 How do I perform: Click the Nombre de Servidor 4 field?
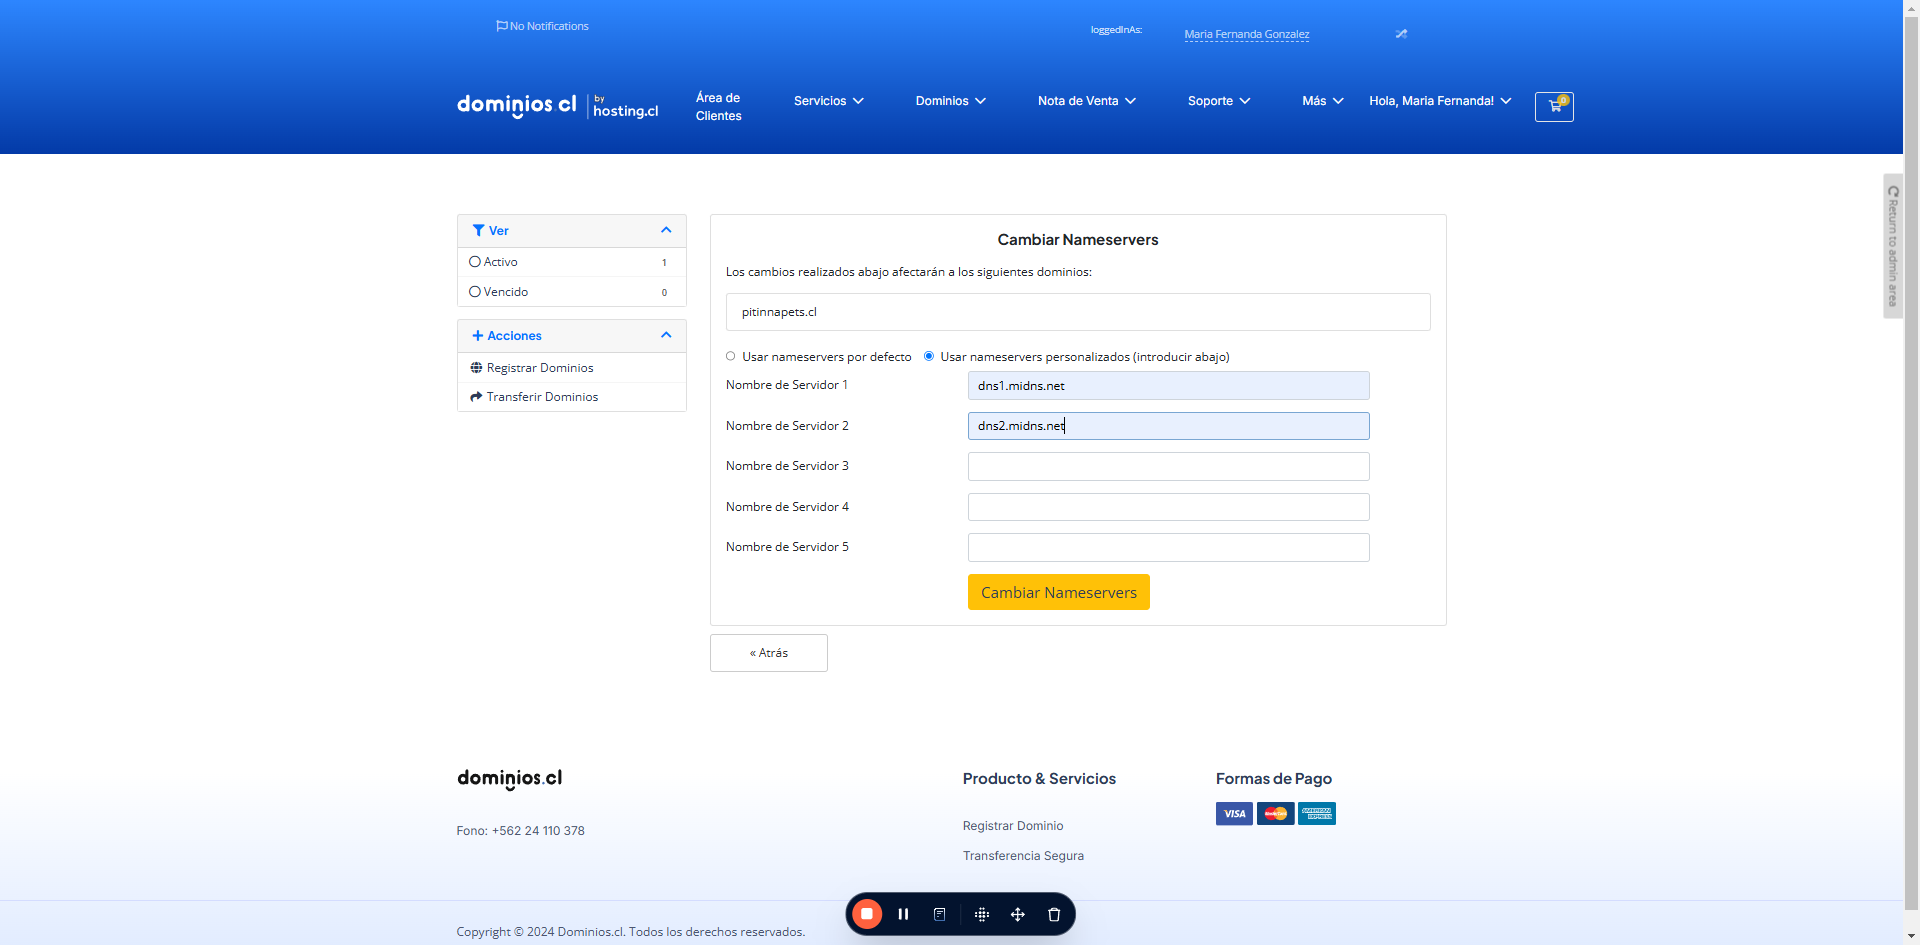tap(1168, 507)
